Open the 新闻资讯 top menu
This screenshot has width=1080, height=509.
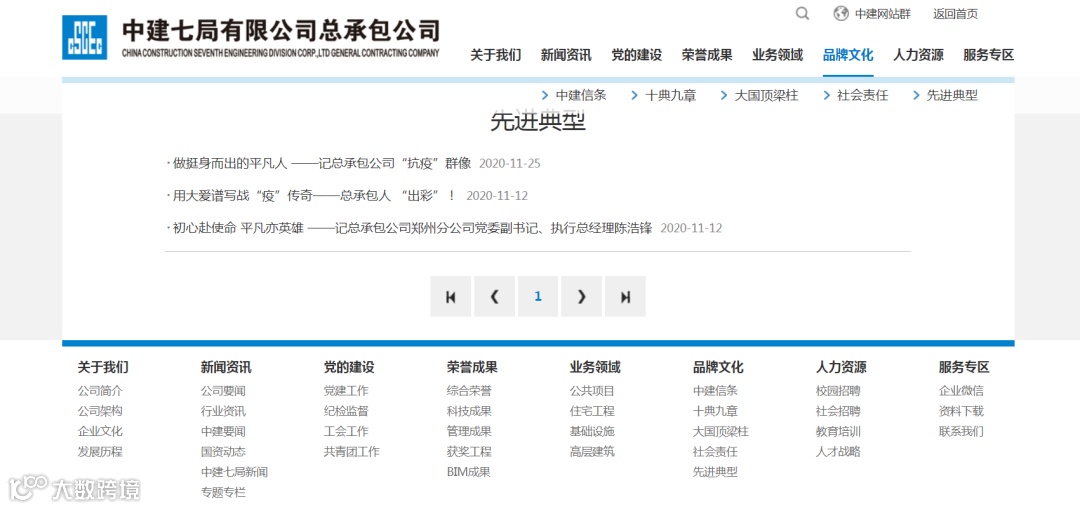click(566, 55)
